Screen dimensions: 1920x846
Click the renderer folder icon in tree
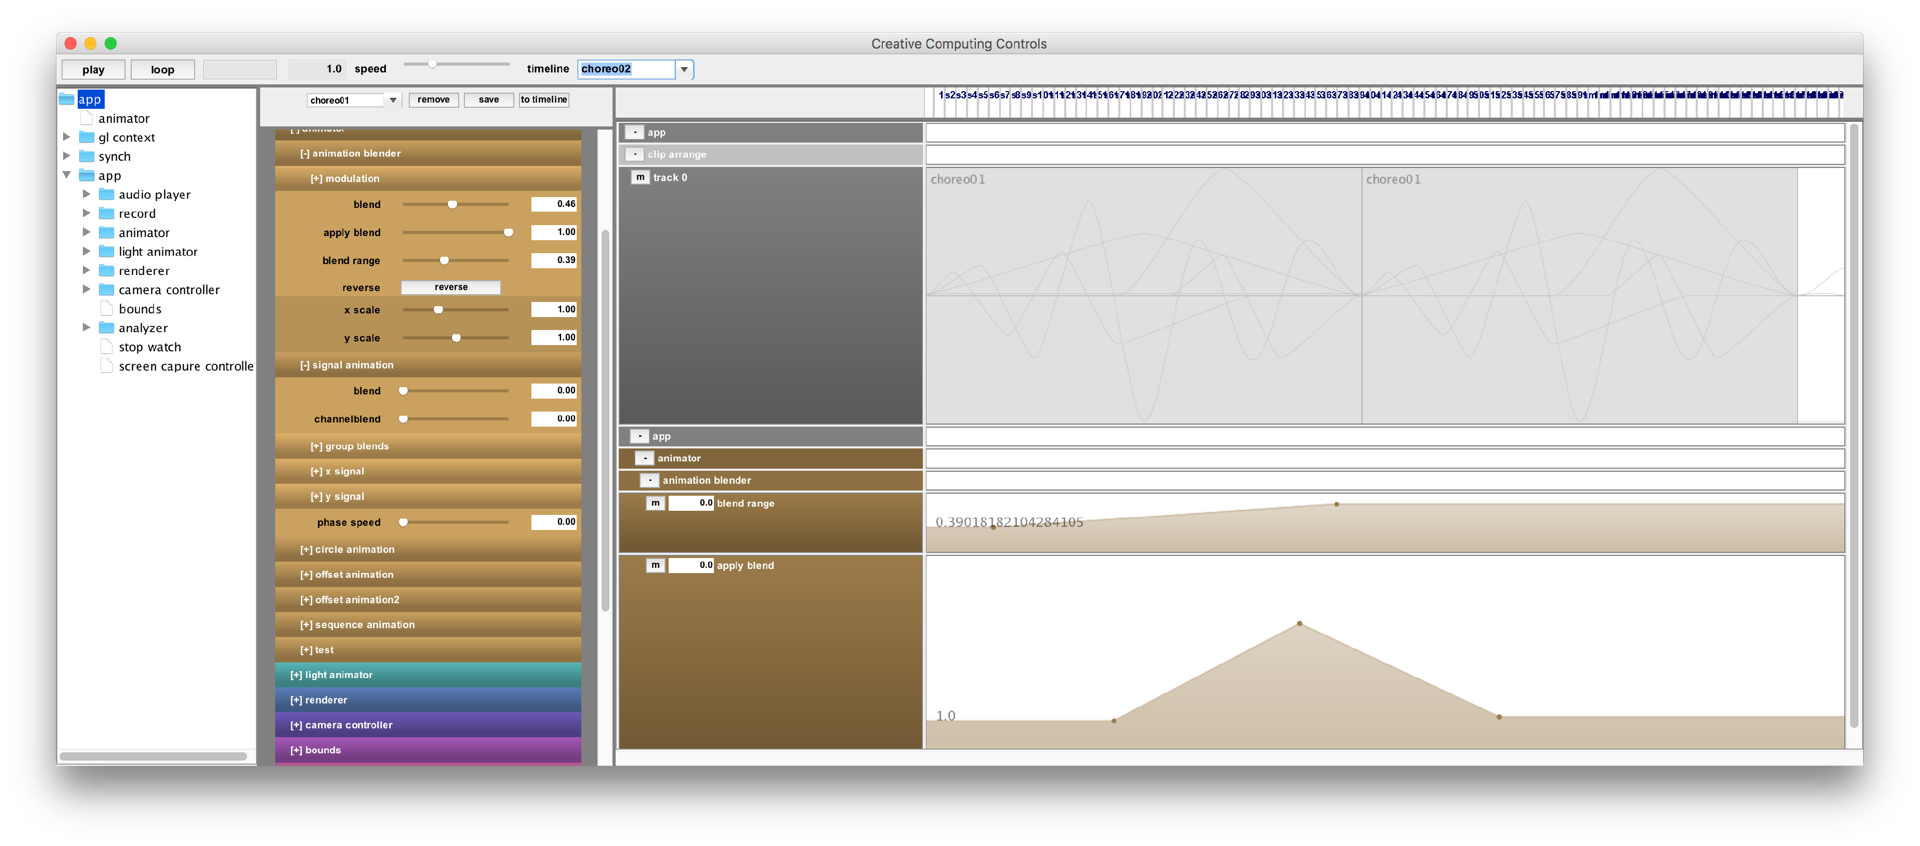coord(107,271)
